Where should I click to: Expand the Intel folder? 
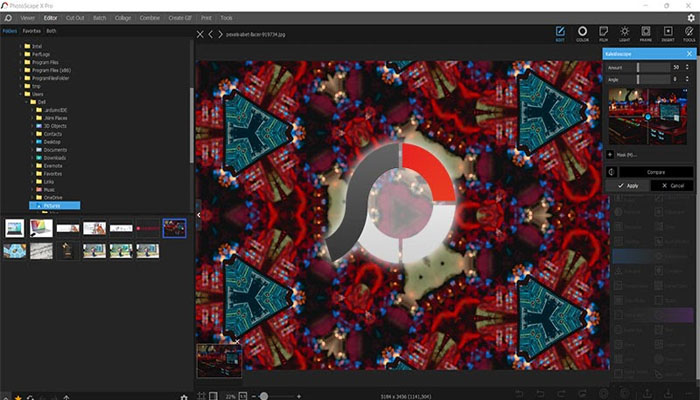(x=21, y=46)
